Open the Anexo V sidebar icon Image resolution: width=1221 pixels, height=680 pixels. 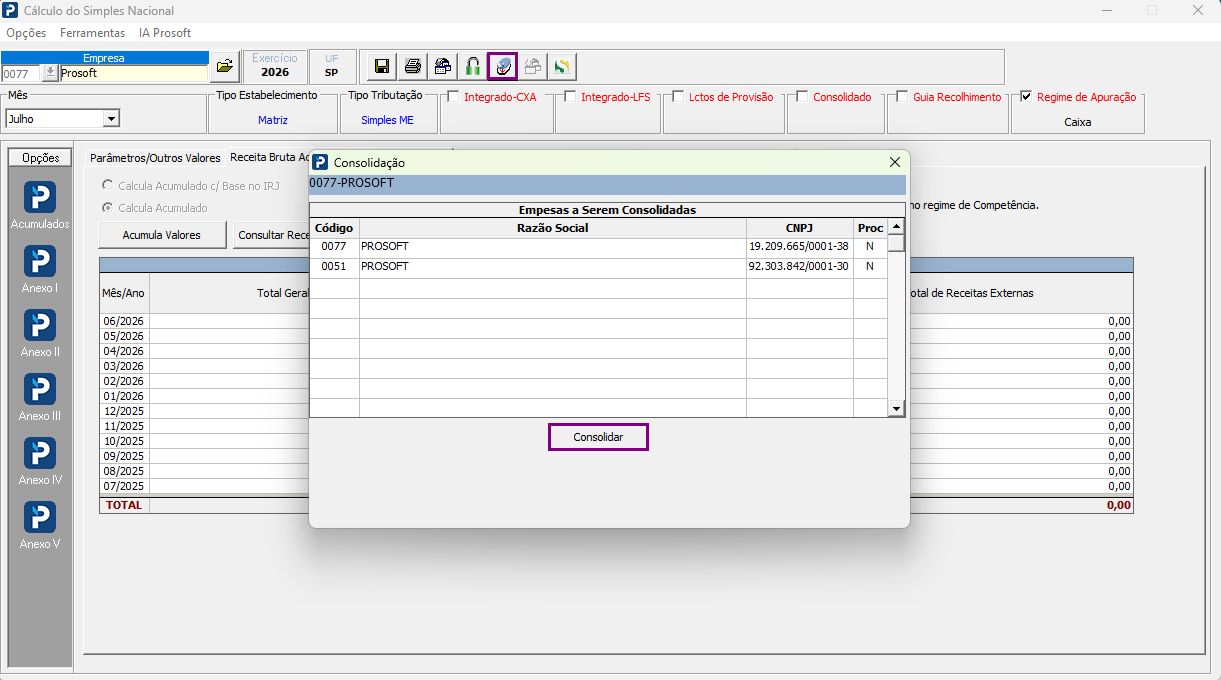pos(40,525)
